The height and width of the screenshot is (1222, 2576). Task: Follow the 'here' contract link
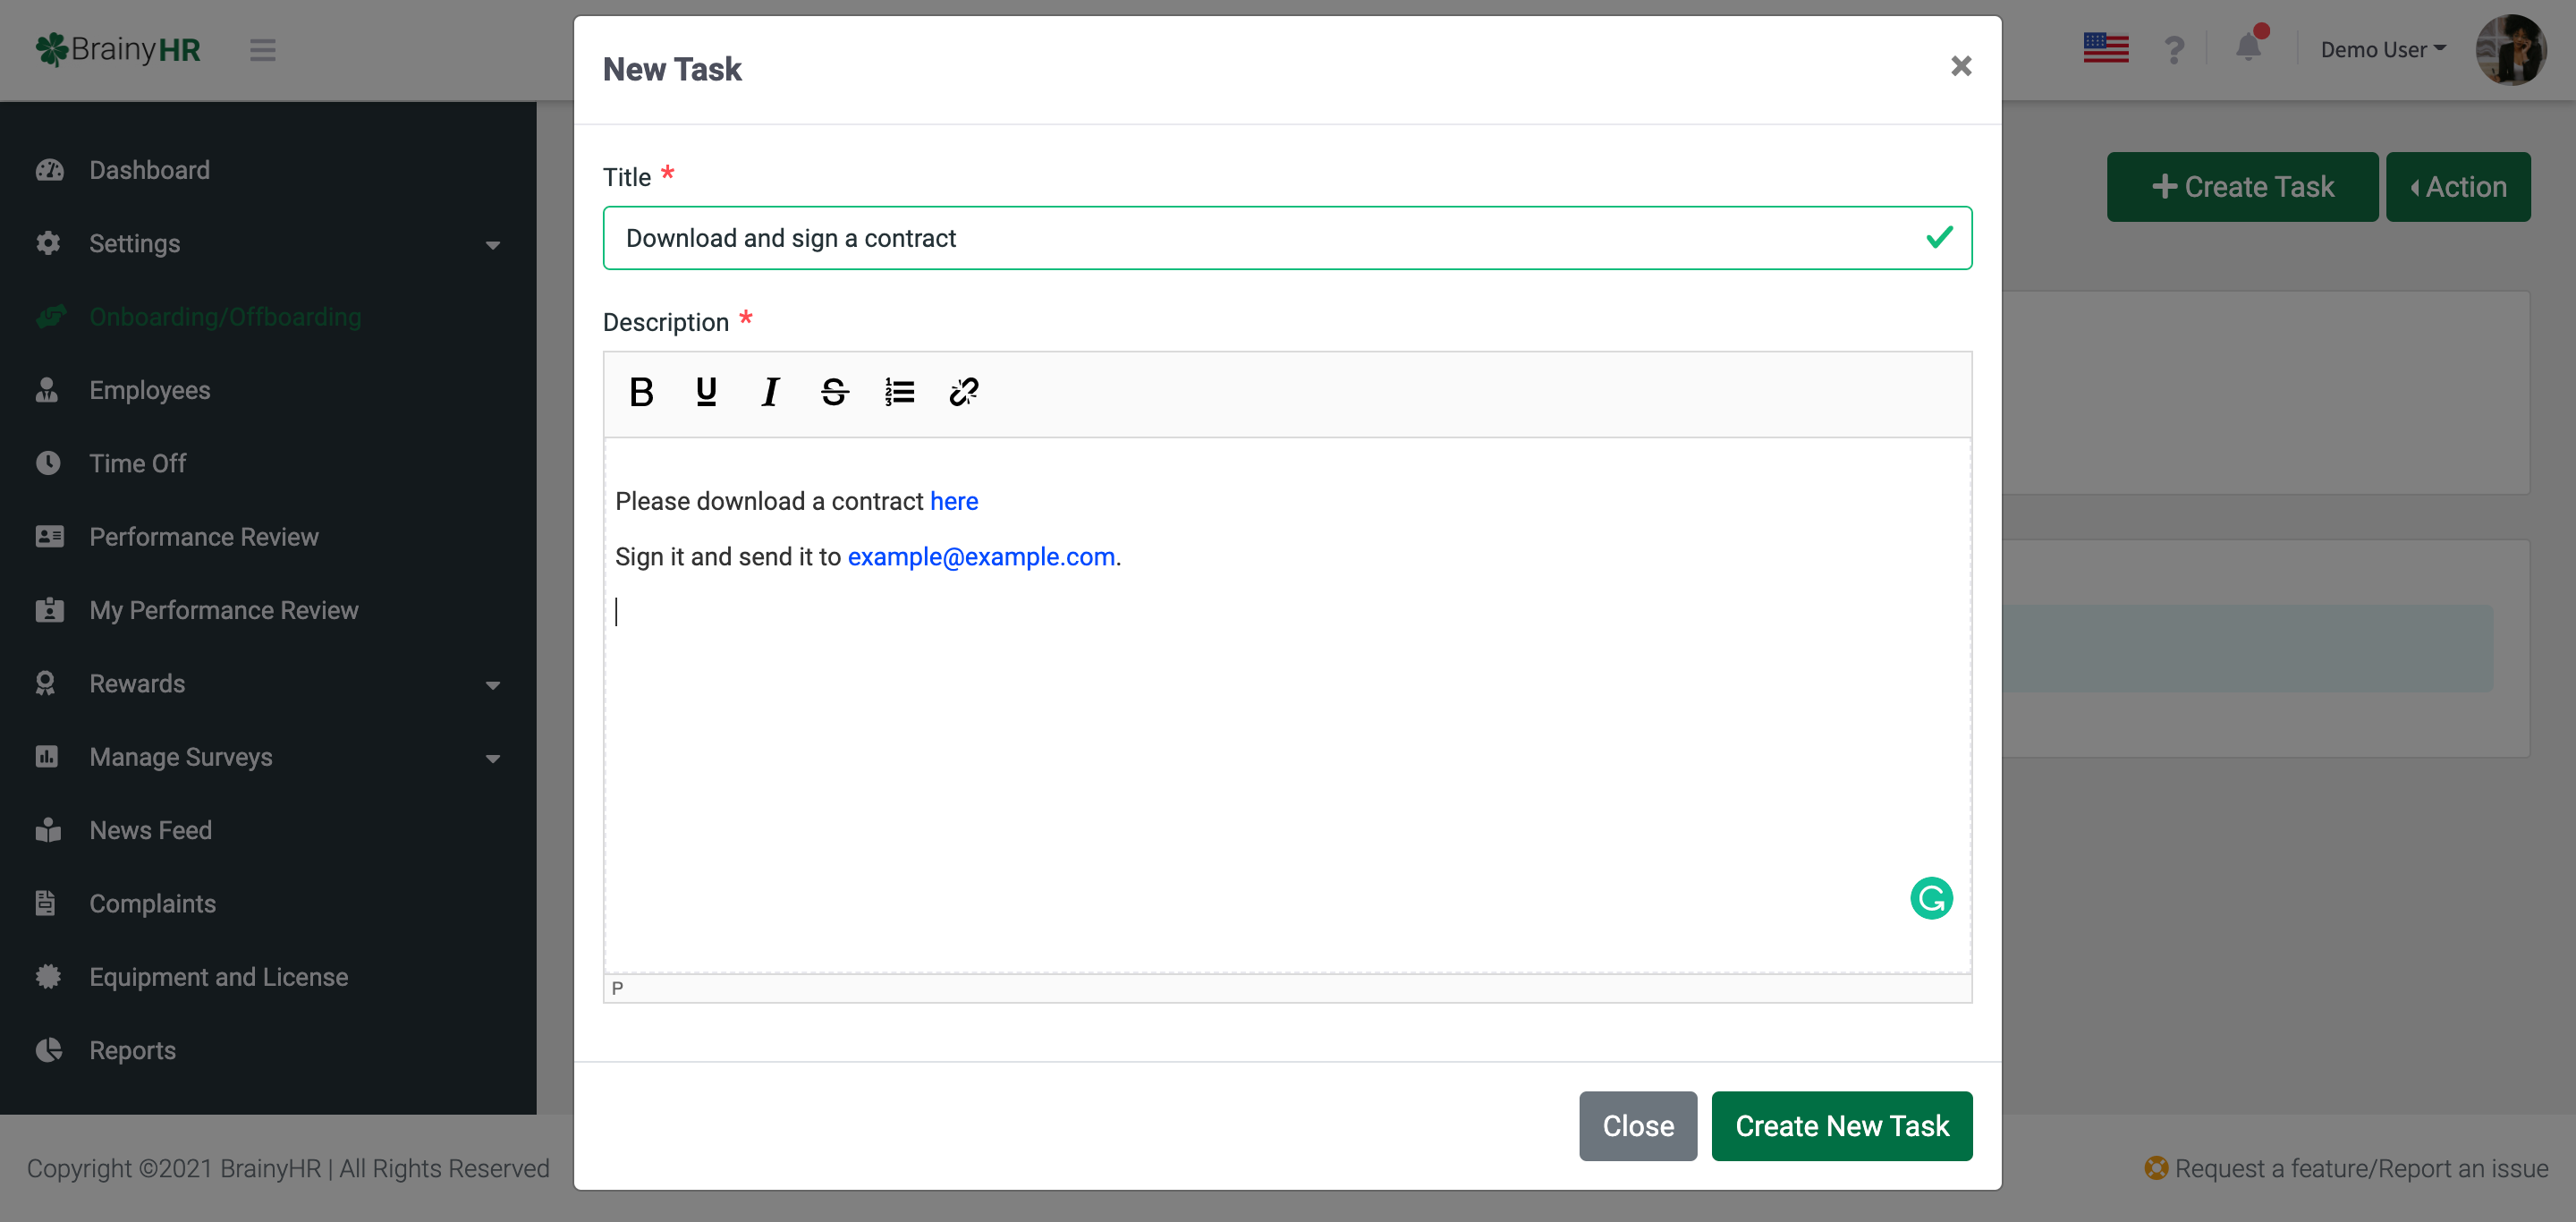click(x=954, y=501)
